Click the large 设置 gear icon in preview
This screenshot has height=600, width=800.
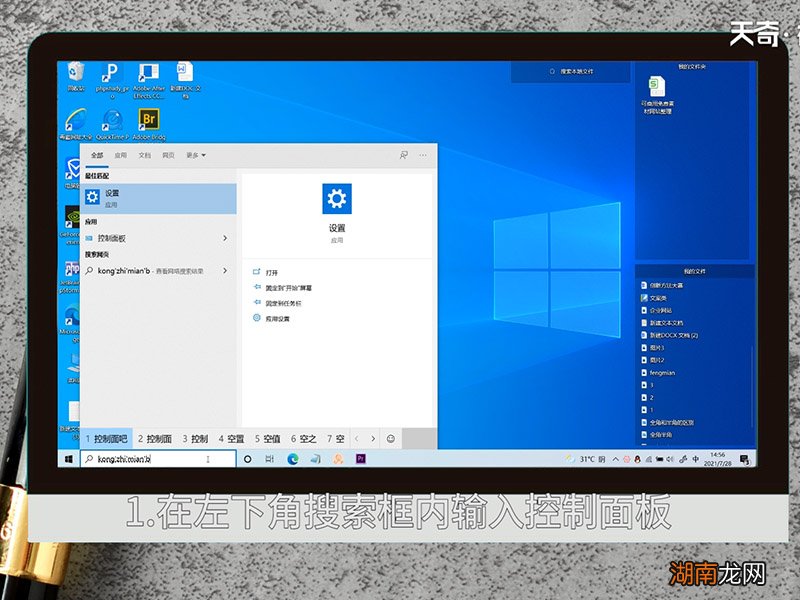tap(337, 199)
